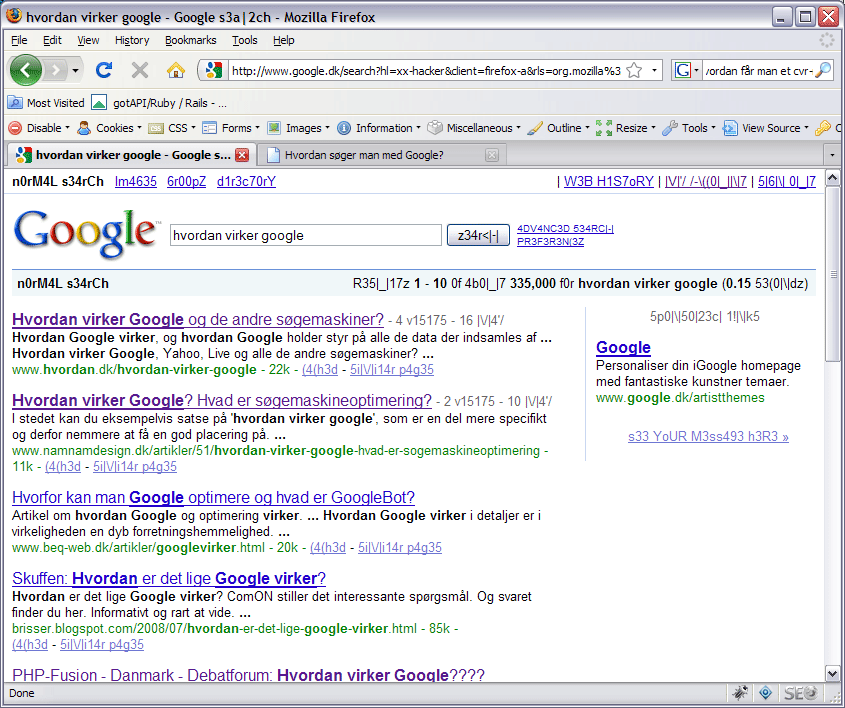
Task: Open the list all tabs dropdown
Action: (x=832, y=155)
